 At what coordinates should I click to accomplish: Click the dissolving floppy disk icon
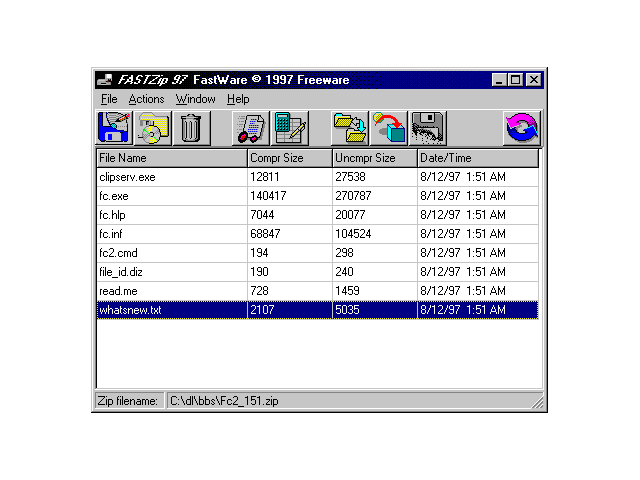427,128
